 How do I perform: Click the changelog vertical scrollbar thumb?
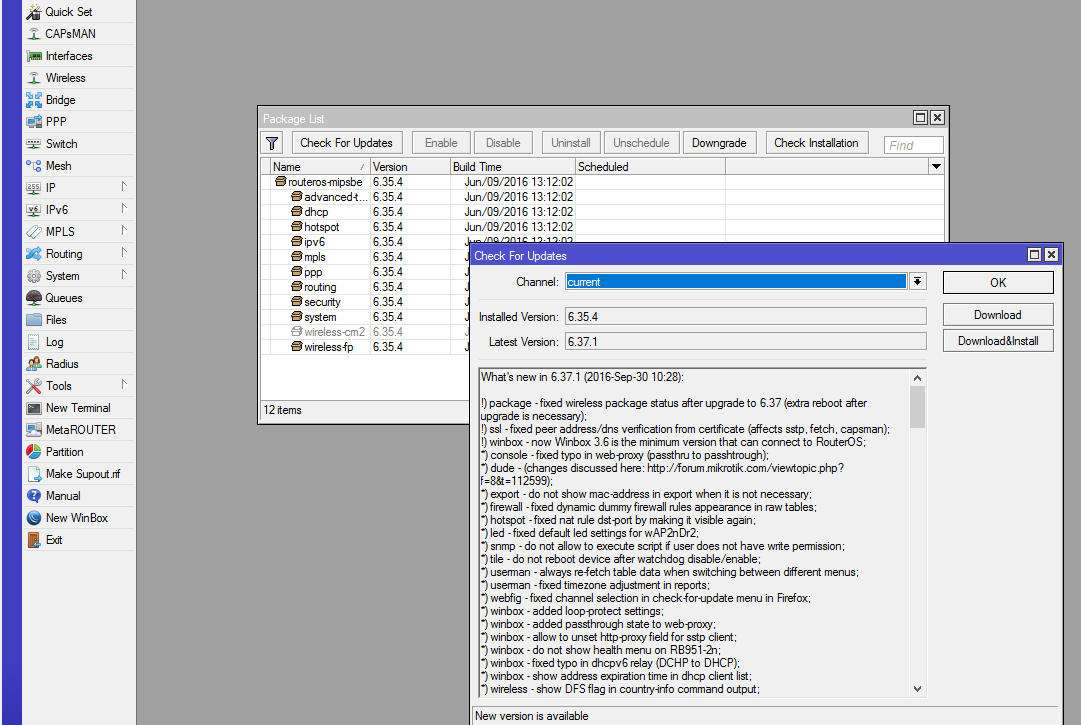[x=917, y=407]
